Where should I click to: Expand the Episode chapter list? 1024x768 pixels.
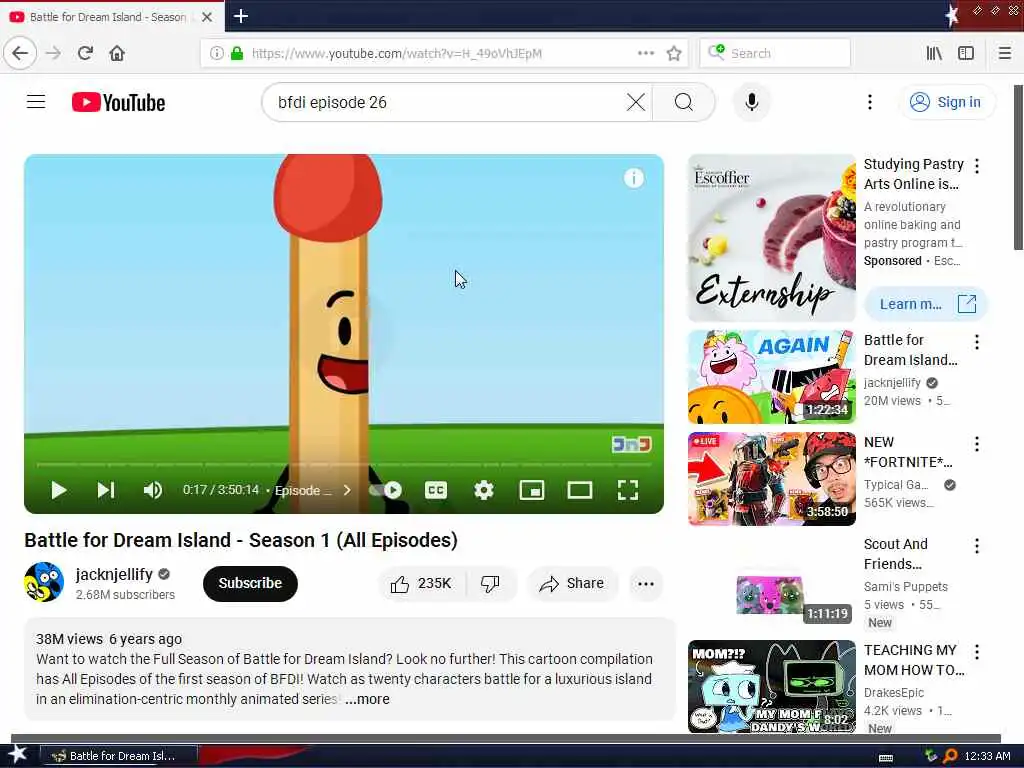(313, 490)
